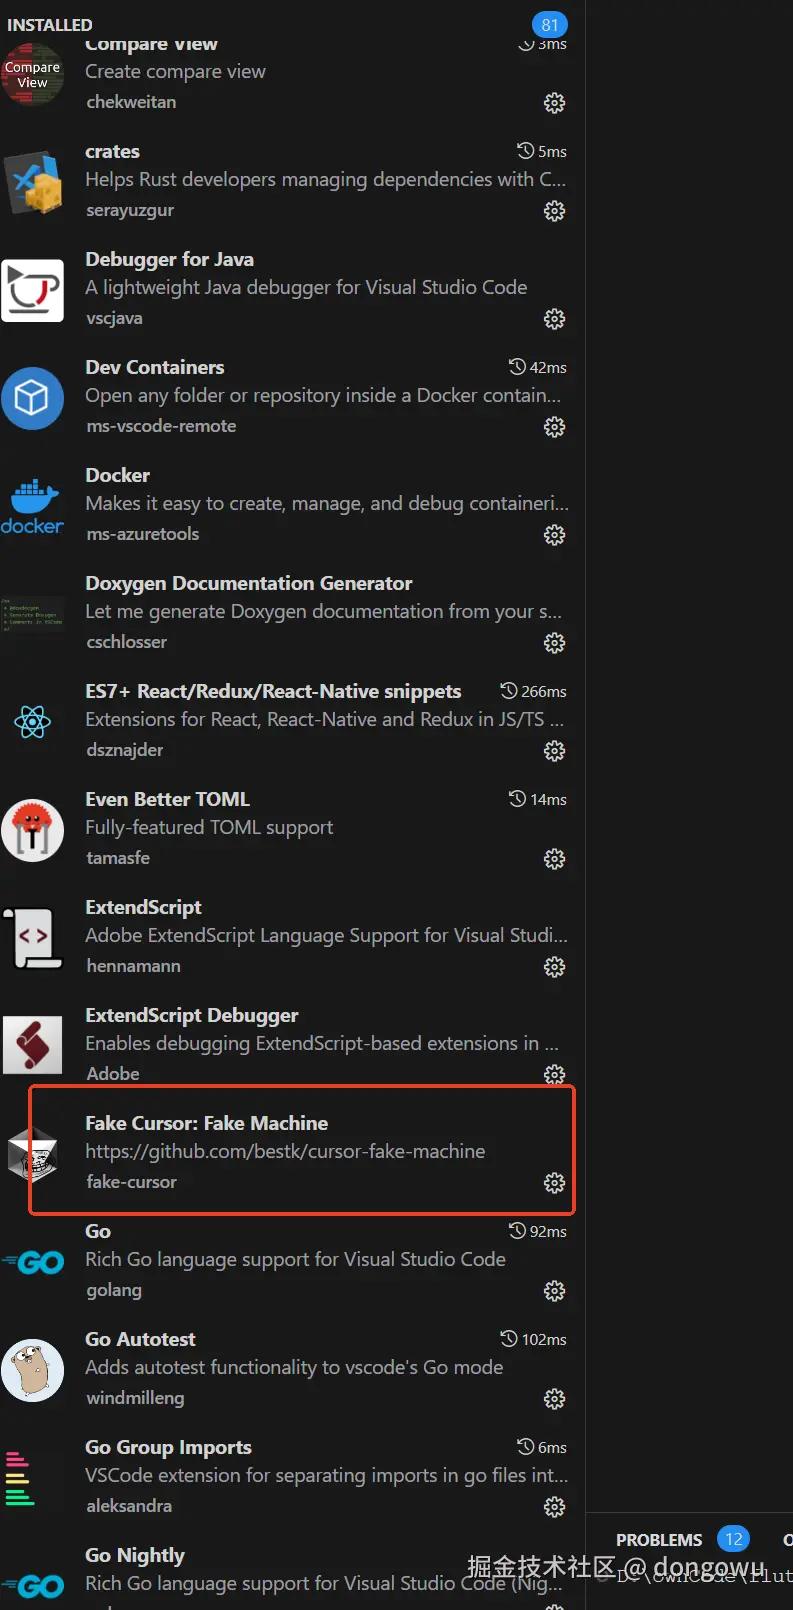Open manage gear for Doxygen Documentation Generator

[x=554, y=643]
